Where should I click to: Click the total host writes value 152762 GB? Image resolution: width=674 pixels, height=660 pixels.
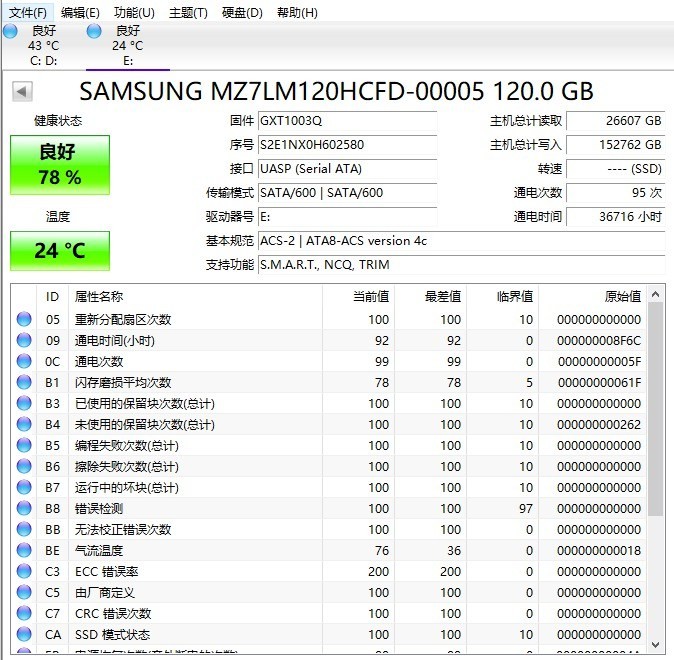tap(616, 145)
